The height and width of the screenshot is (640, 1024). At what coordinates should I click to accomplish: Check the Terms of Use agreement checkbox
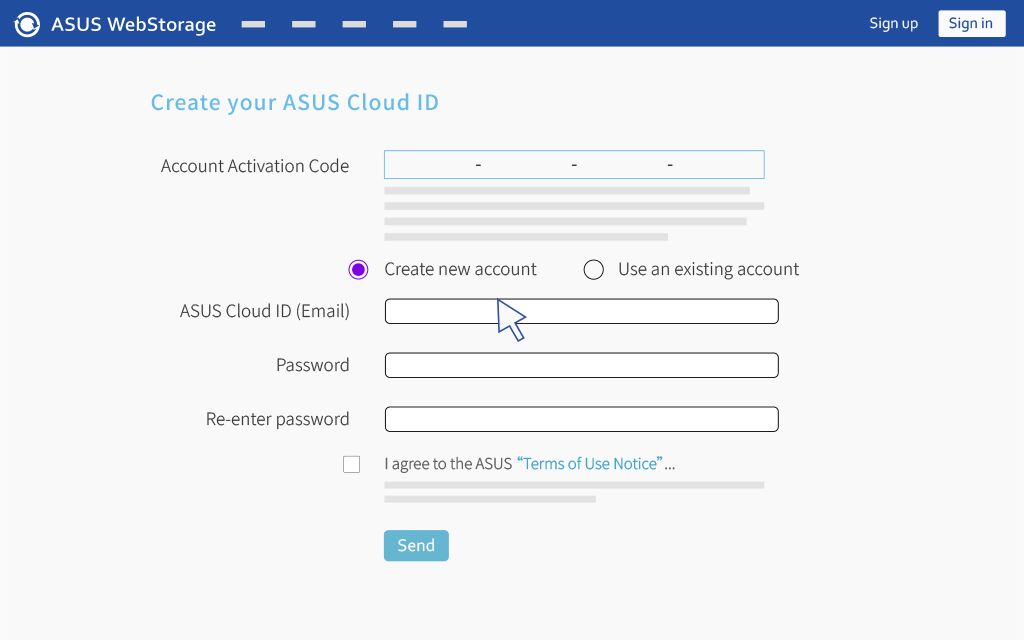tap(351, 464)
